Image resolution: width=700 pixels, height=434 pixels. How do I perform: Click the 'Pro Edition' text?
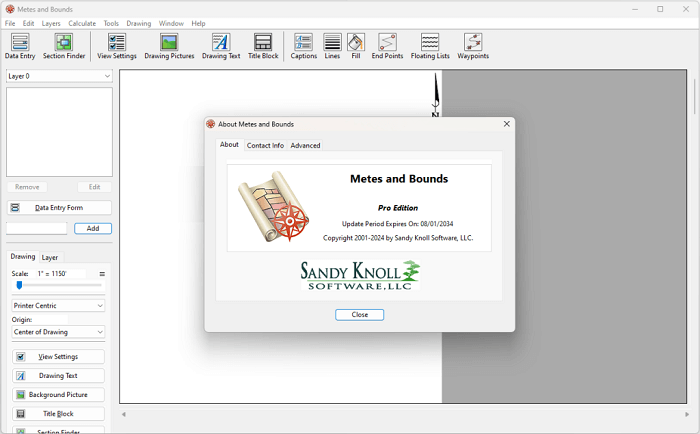click(398, 208)
